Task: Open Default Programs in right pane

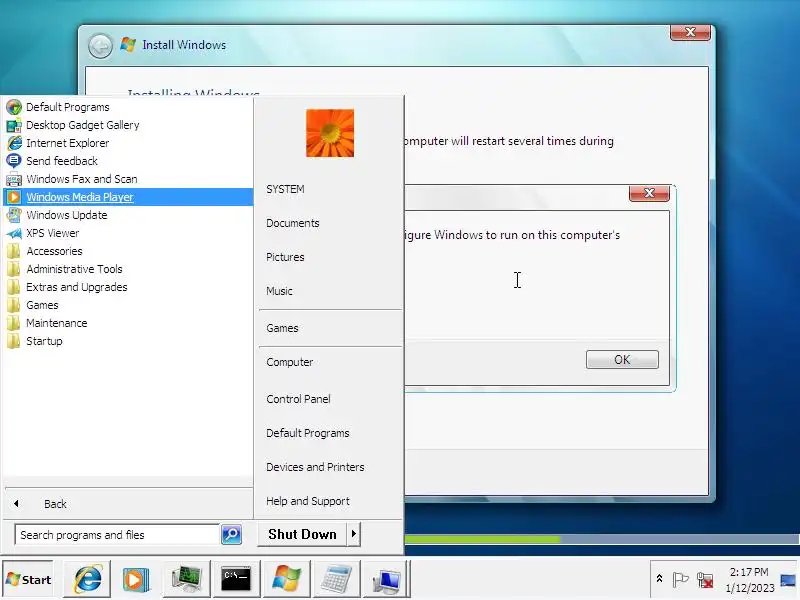Action: [x=308, y=433]
